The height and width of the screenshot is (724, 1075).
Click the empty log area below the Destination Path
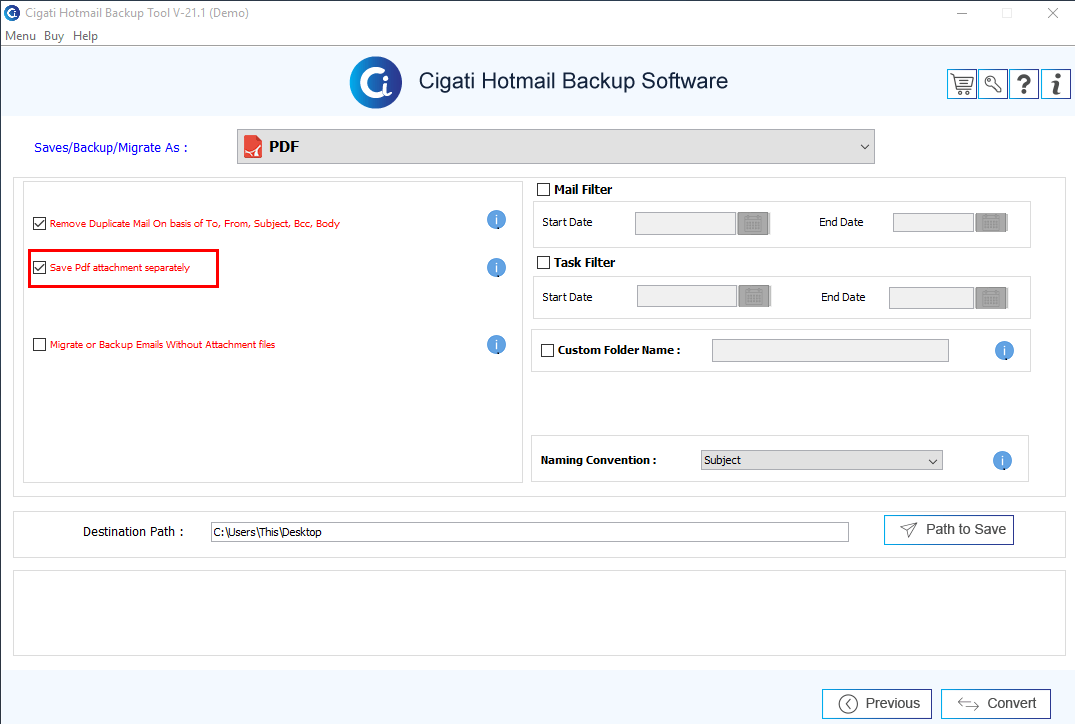539,613
